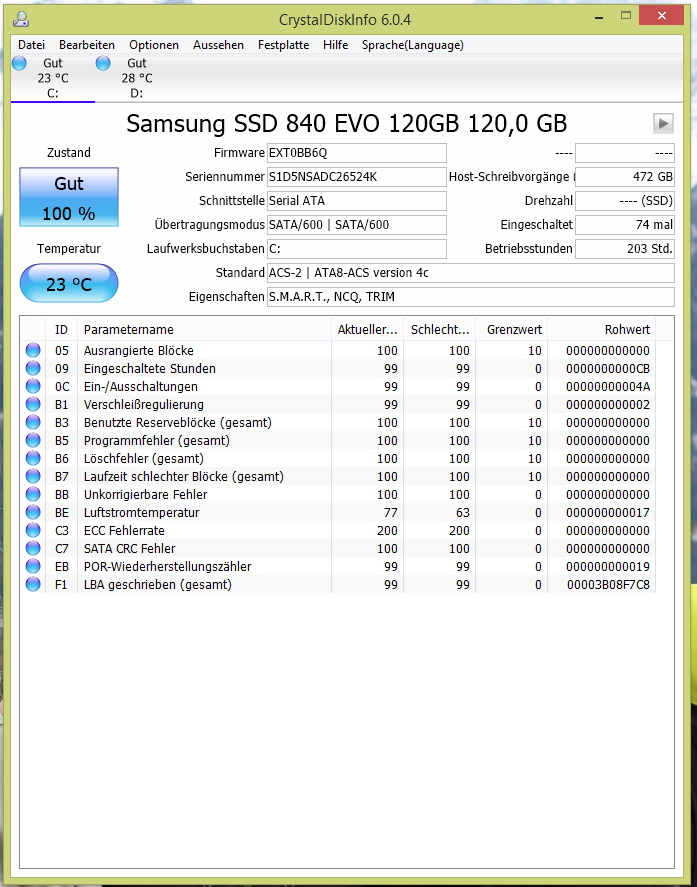The image size is (697, 887).
Task: Click the Firmware field EXT0BB6Q
Action: click(x=356, y=153)
